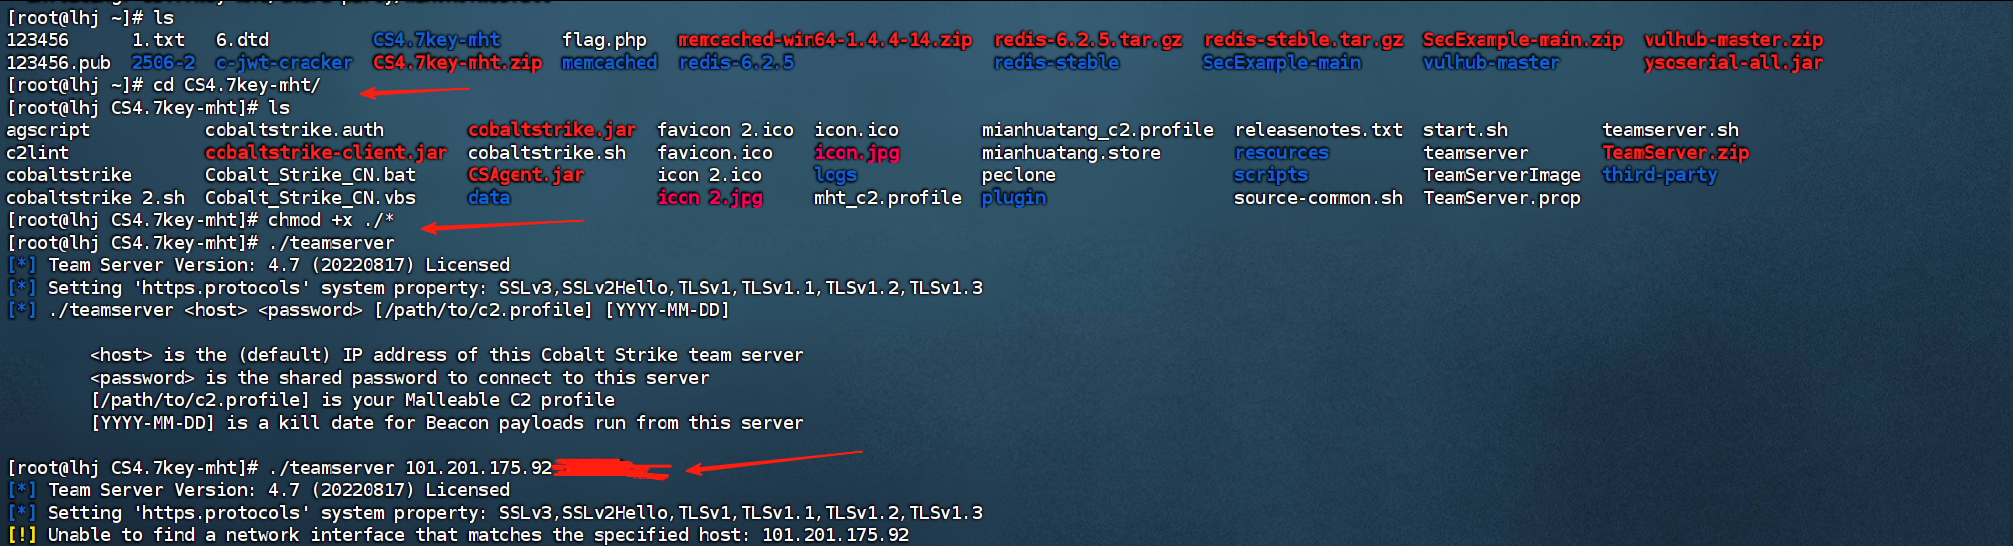Image resolution: width=2013 pixels, height=546 pixels.
Task: Click the blue plugin directory name
Action: pos(1014,198)
